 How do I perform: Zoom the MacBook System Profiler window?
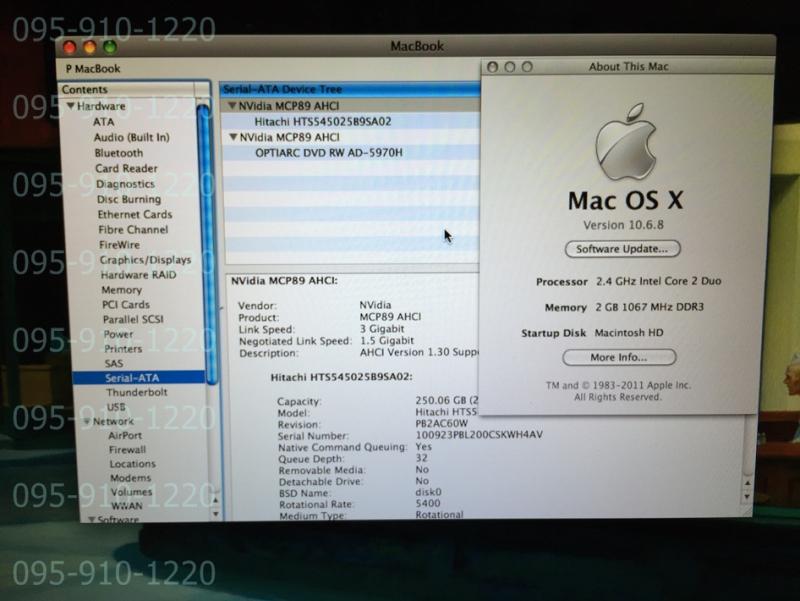click(110, 47)
